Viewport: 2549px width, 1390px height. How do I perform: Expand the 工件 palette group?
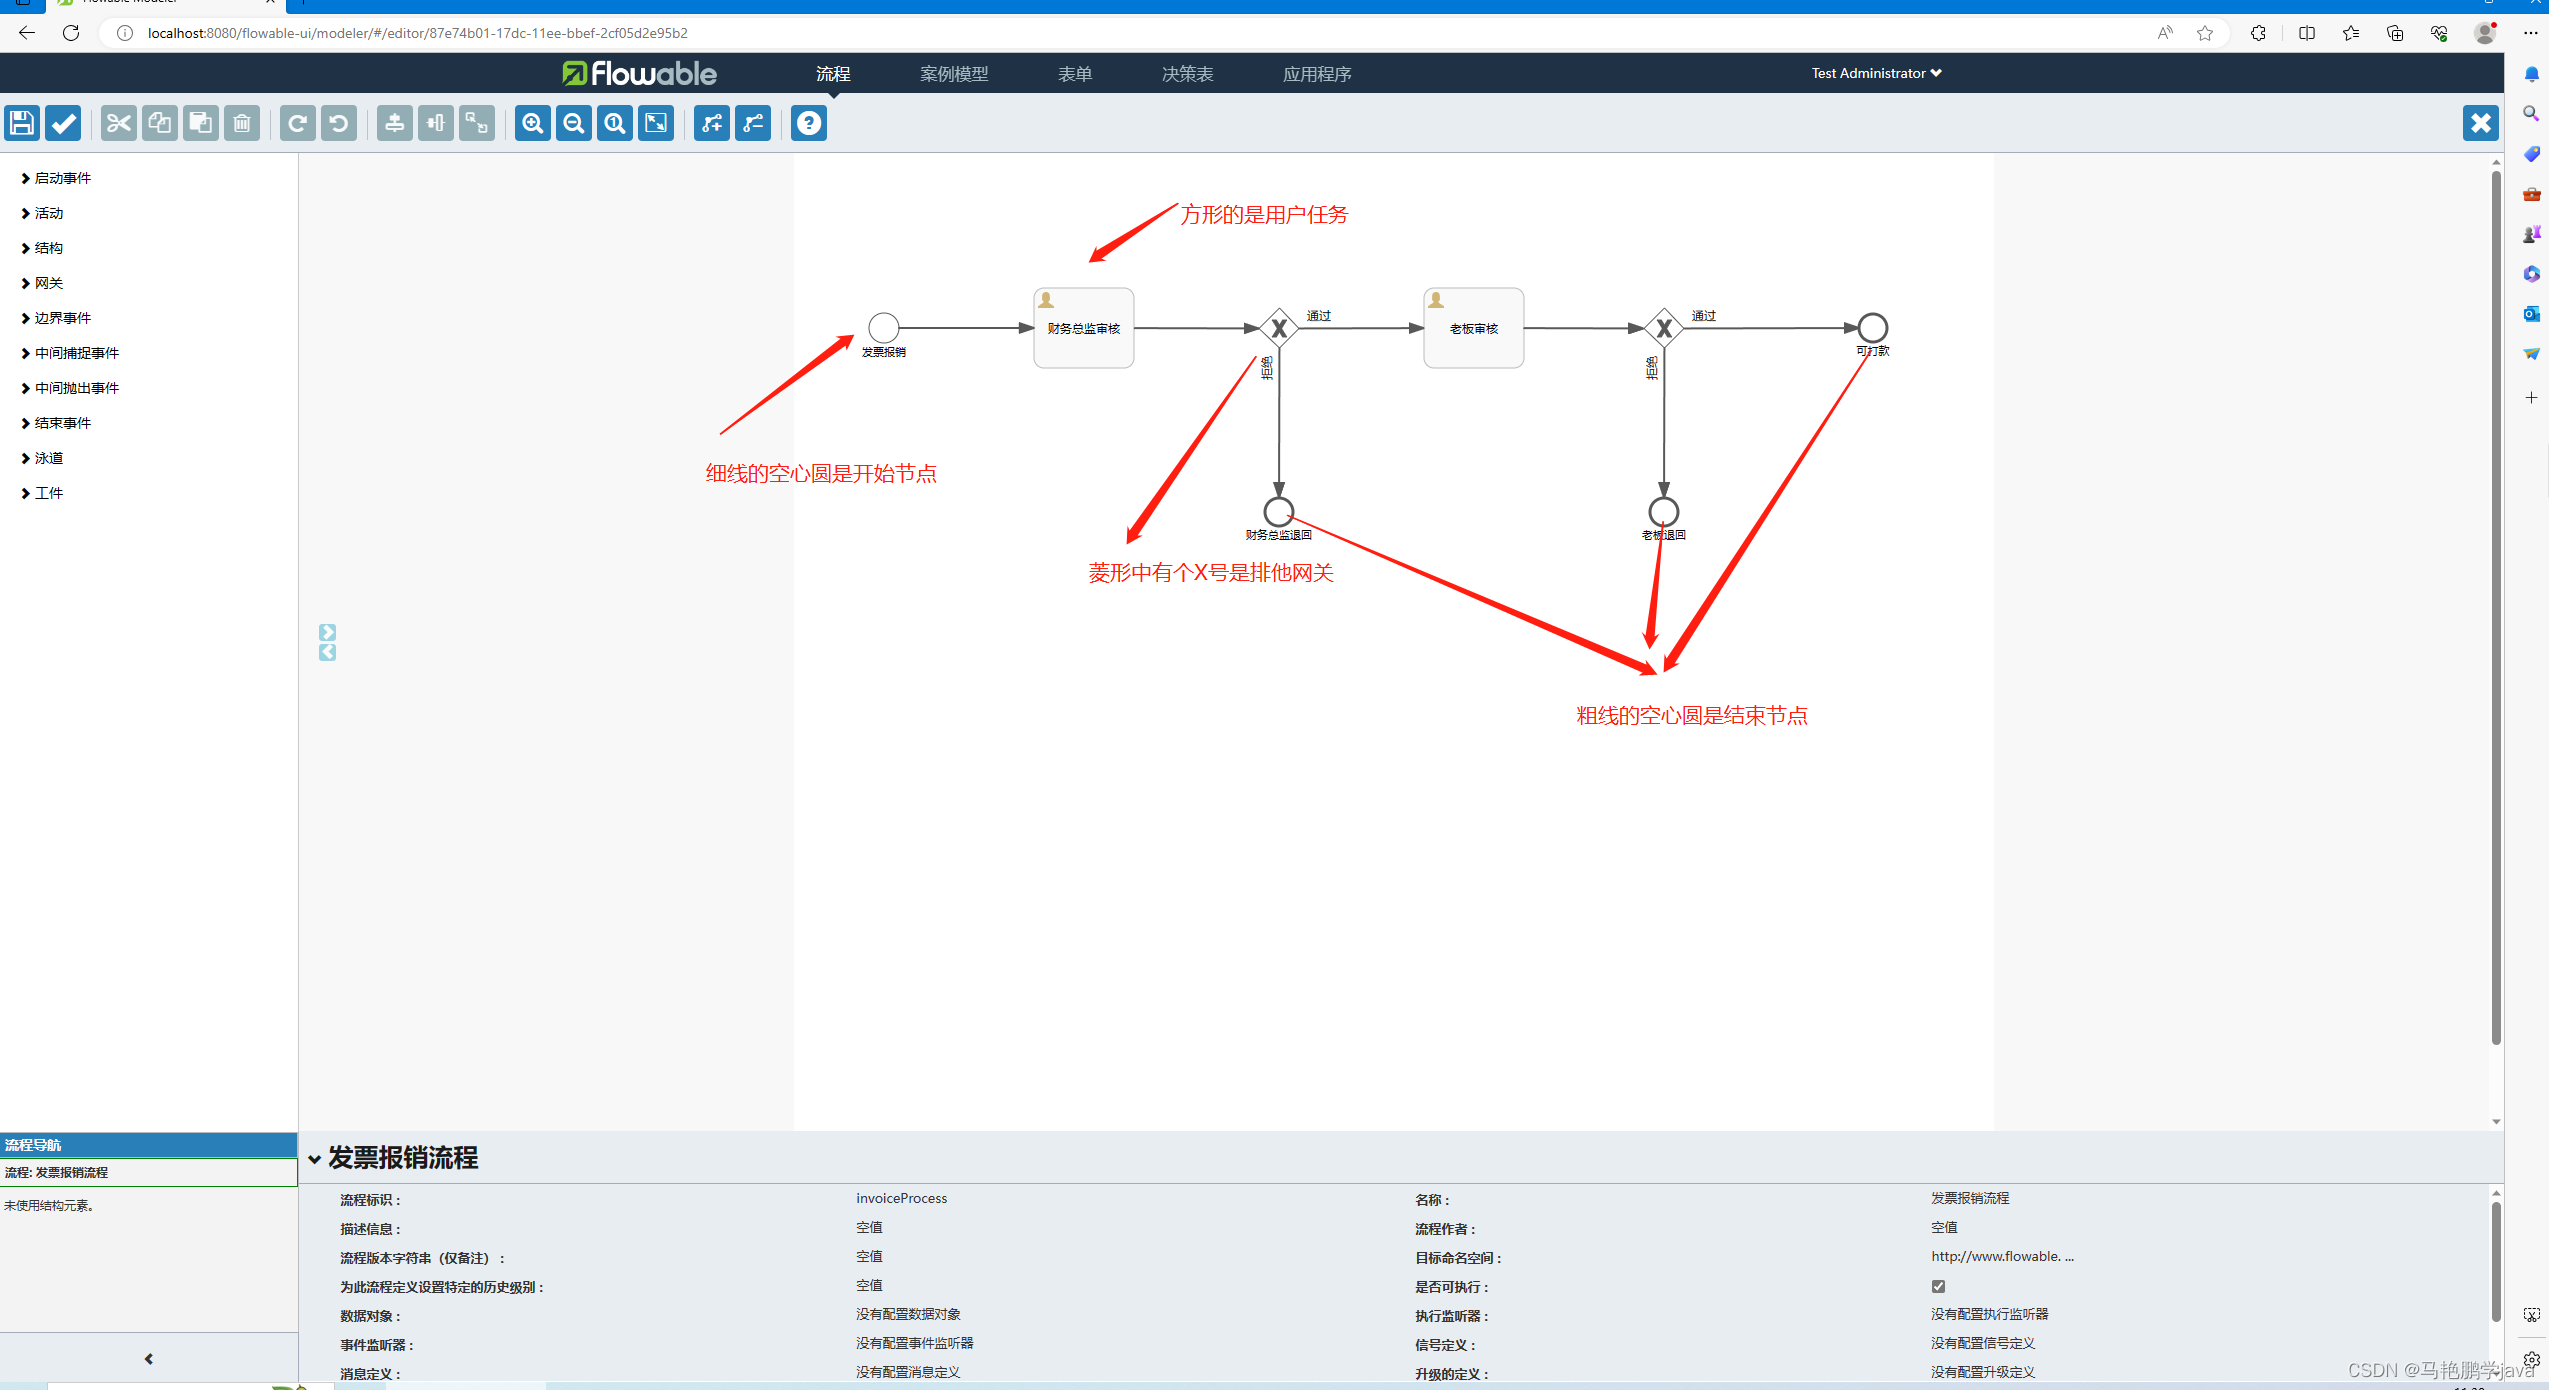(42, 493)
